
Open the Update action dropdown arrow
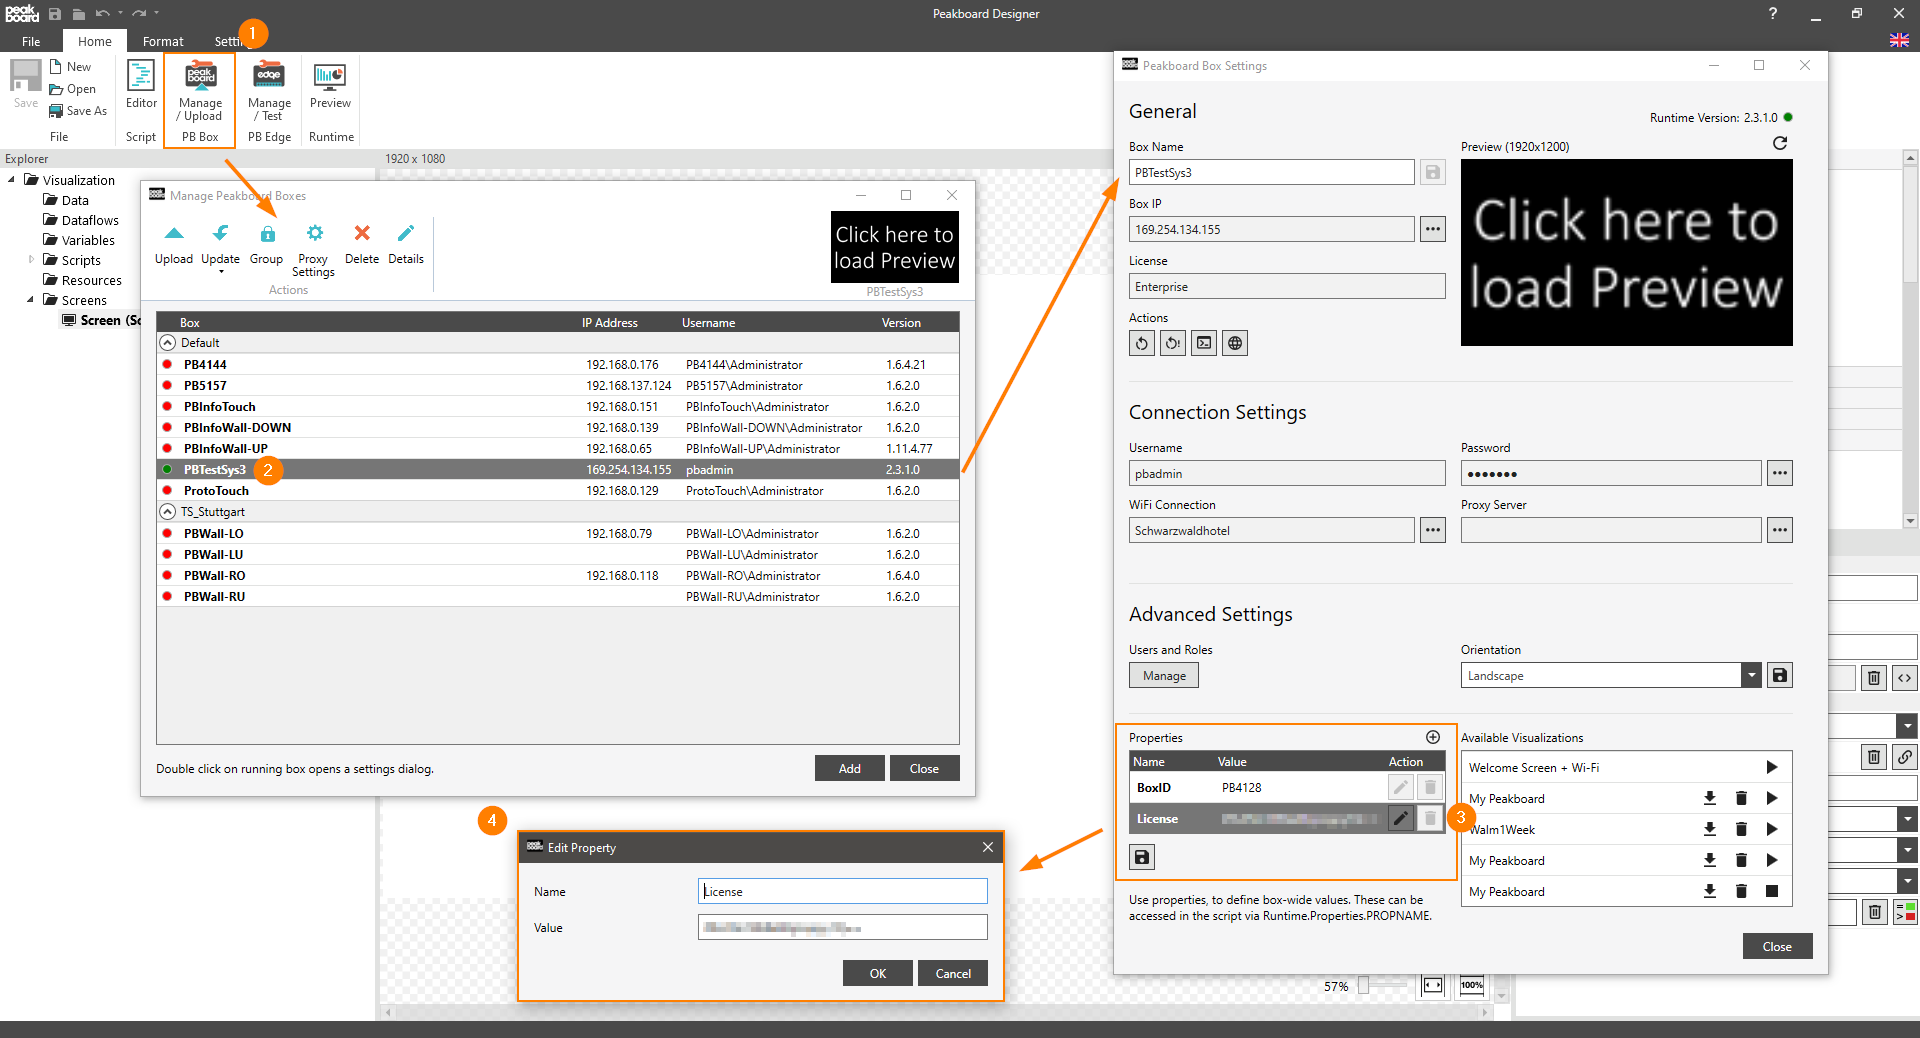[221, 271]
